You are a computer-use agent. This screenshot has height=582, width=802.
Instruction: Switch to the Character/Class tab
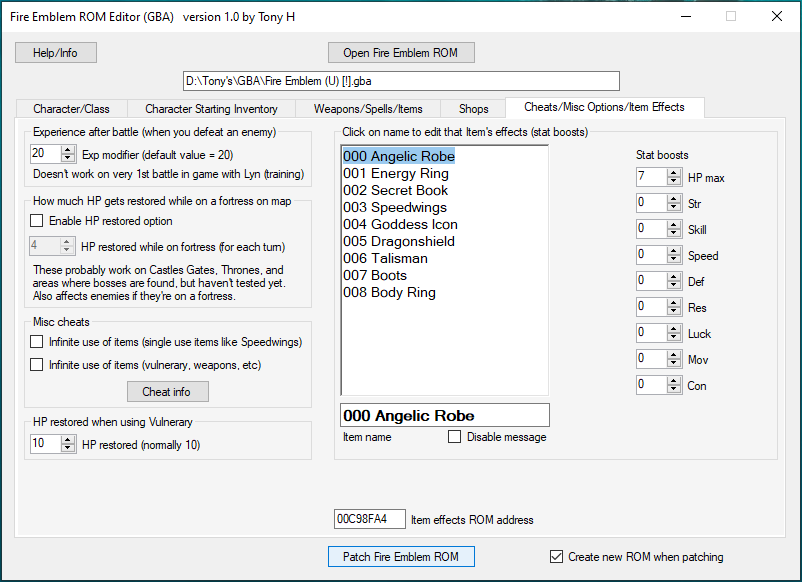[x=71, y=108]
